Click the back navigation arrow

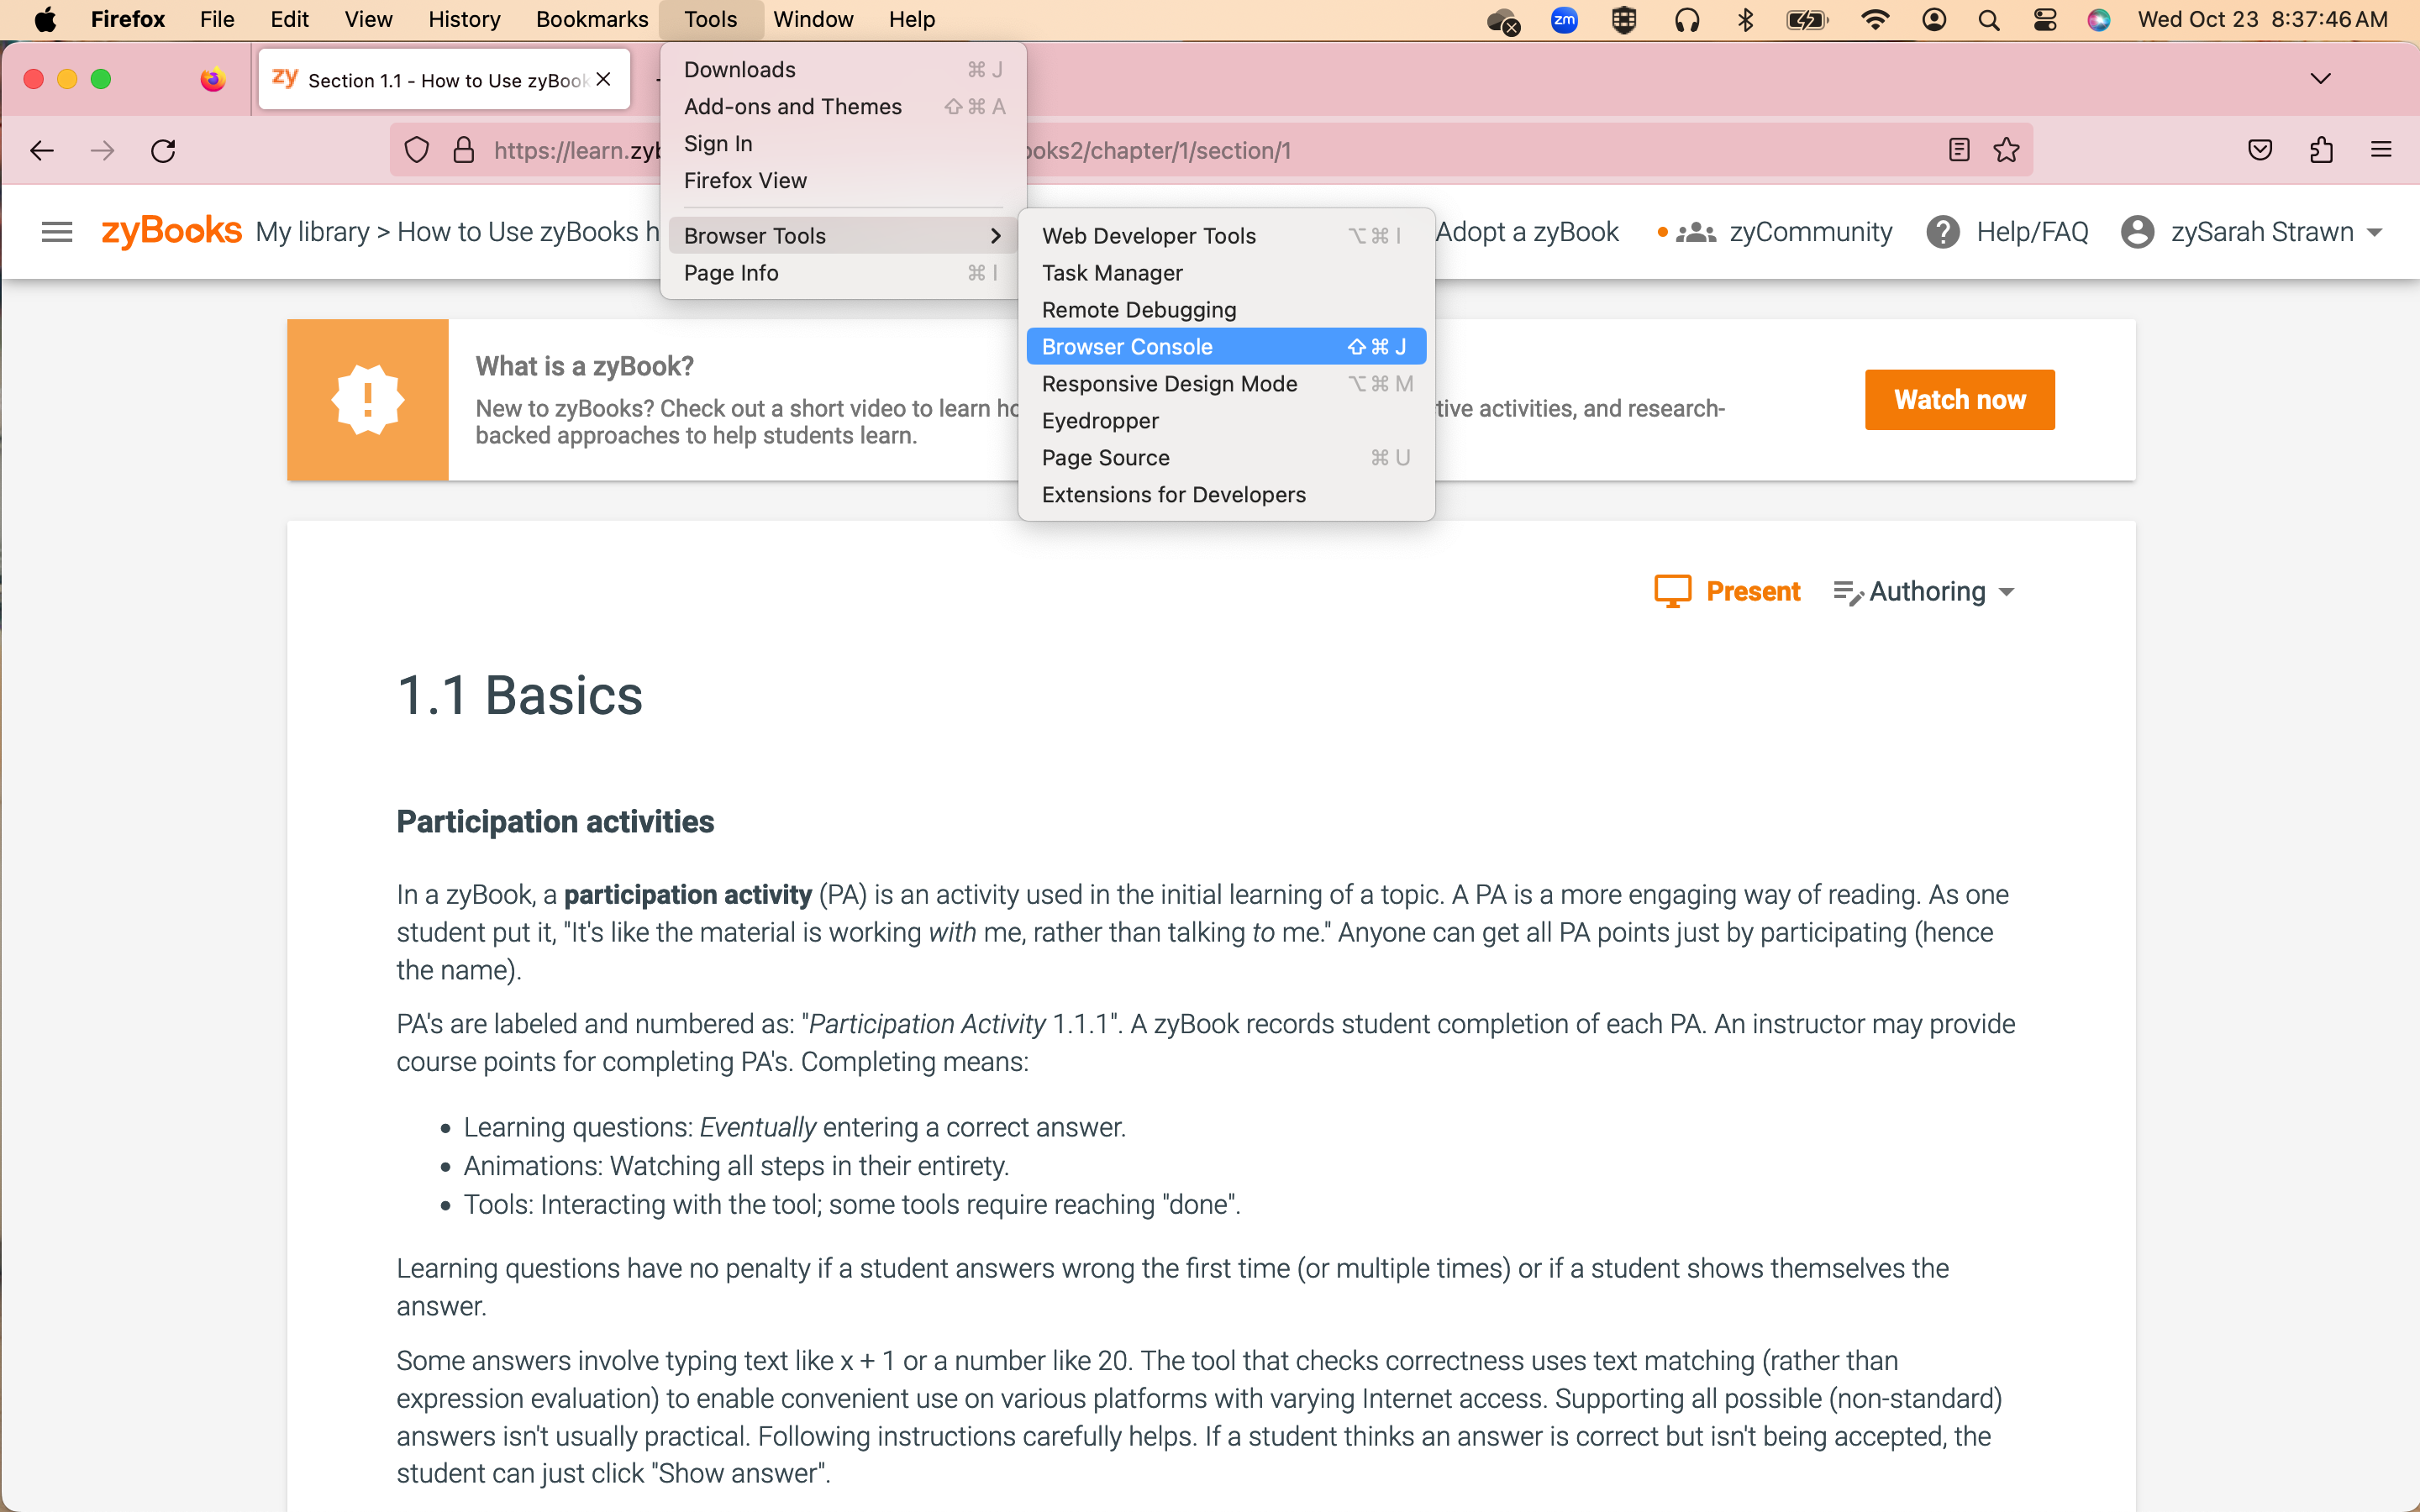(x=41, y=151)
